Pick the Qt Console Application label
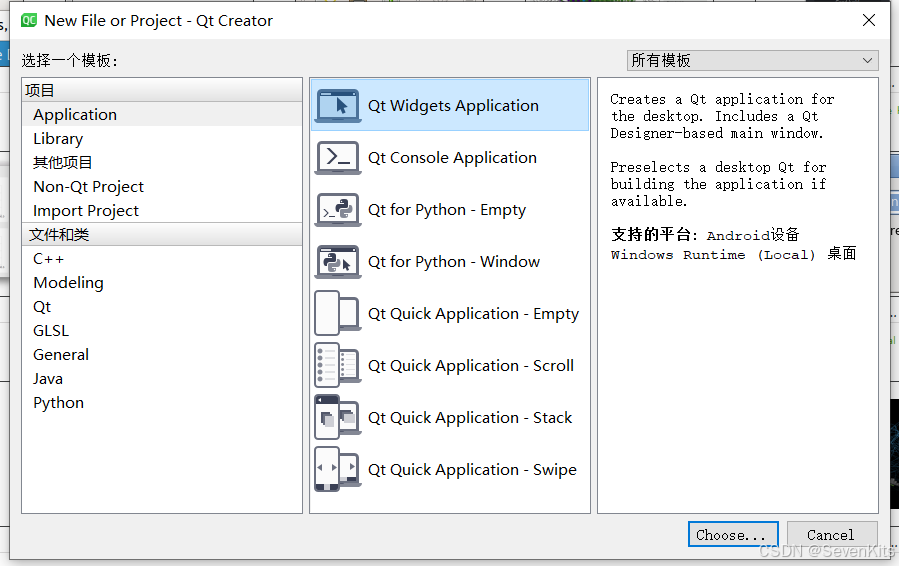The height and width of the screenshot is (566, 899). [x=452, y=158]
